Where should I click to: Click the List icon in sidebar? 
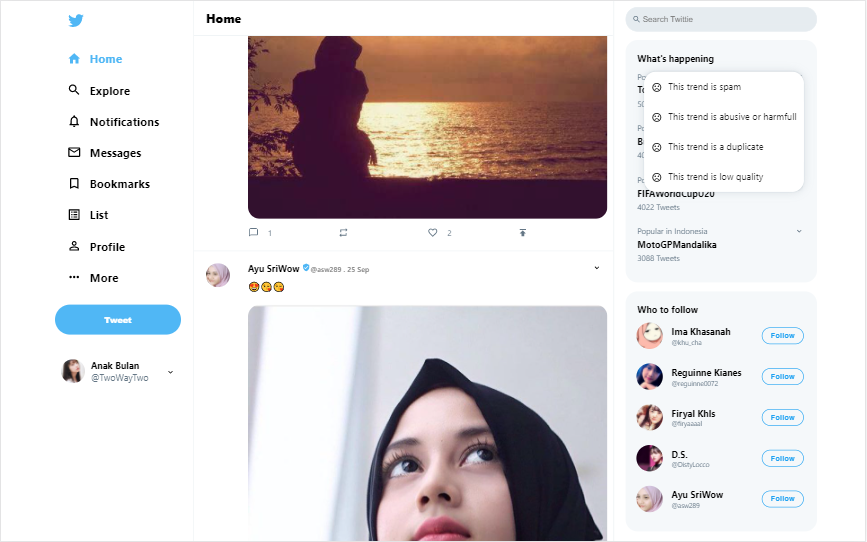74,215
